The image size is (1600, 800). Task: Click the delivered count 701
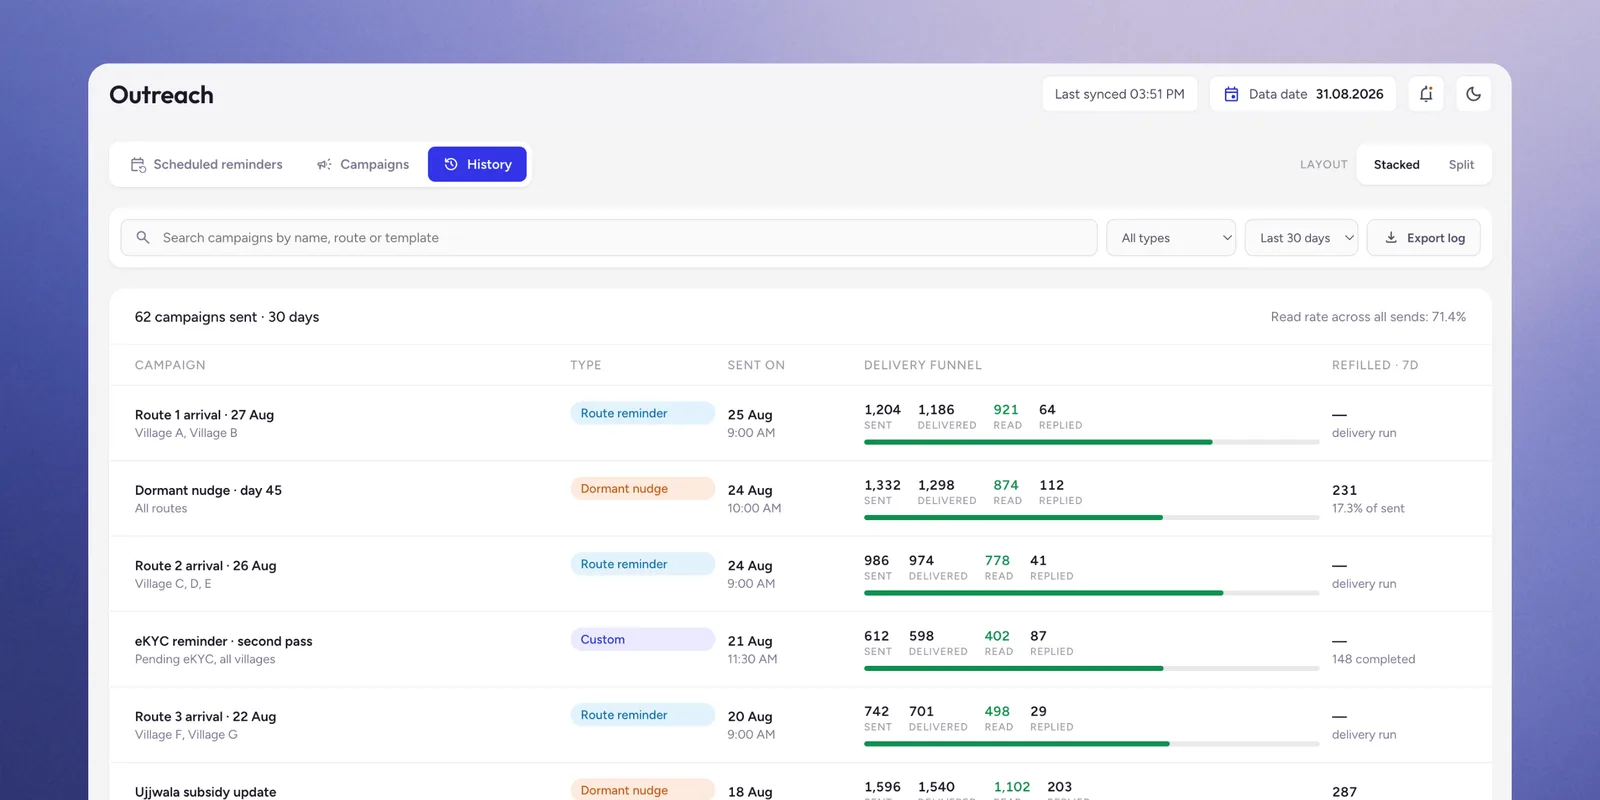(921, 712)
